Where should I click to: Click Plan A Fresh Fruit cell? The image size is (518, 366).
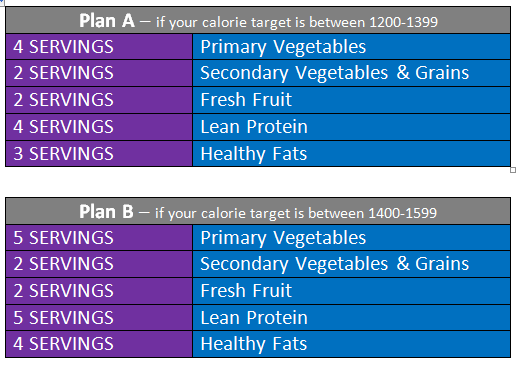(x=351, y=100)
